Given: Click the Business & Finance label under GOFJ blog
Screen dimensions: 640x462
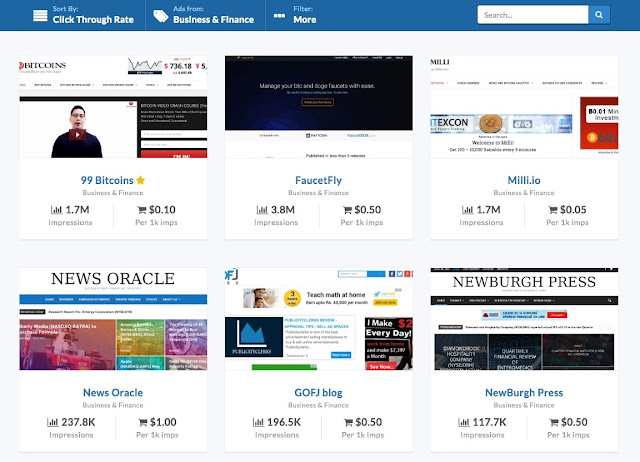Looking at the screenshot, I should pos(318,405).
